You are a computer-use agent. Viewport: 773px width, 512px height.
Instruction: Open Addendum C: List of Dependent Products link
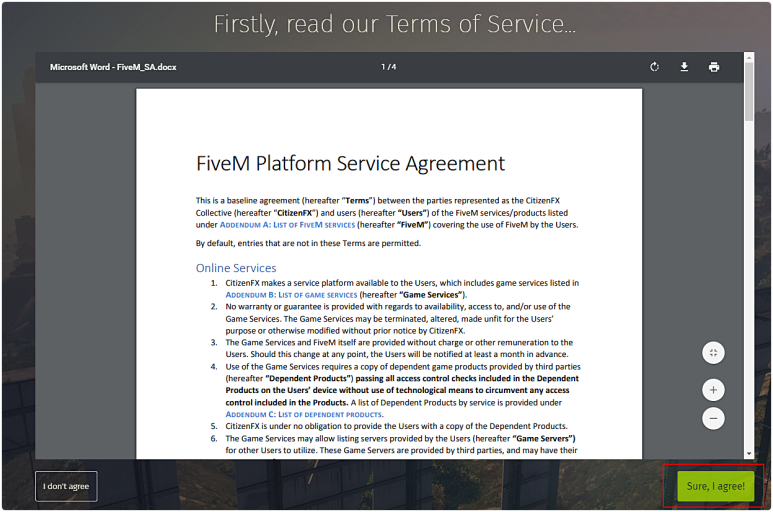coord(304,415)
